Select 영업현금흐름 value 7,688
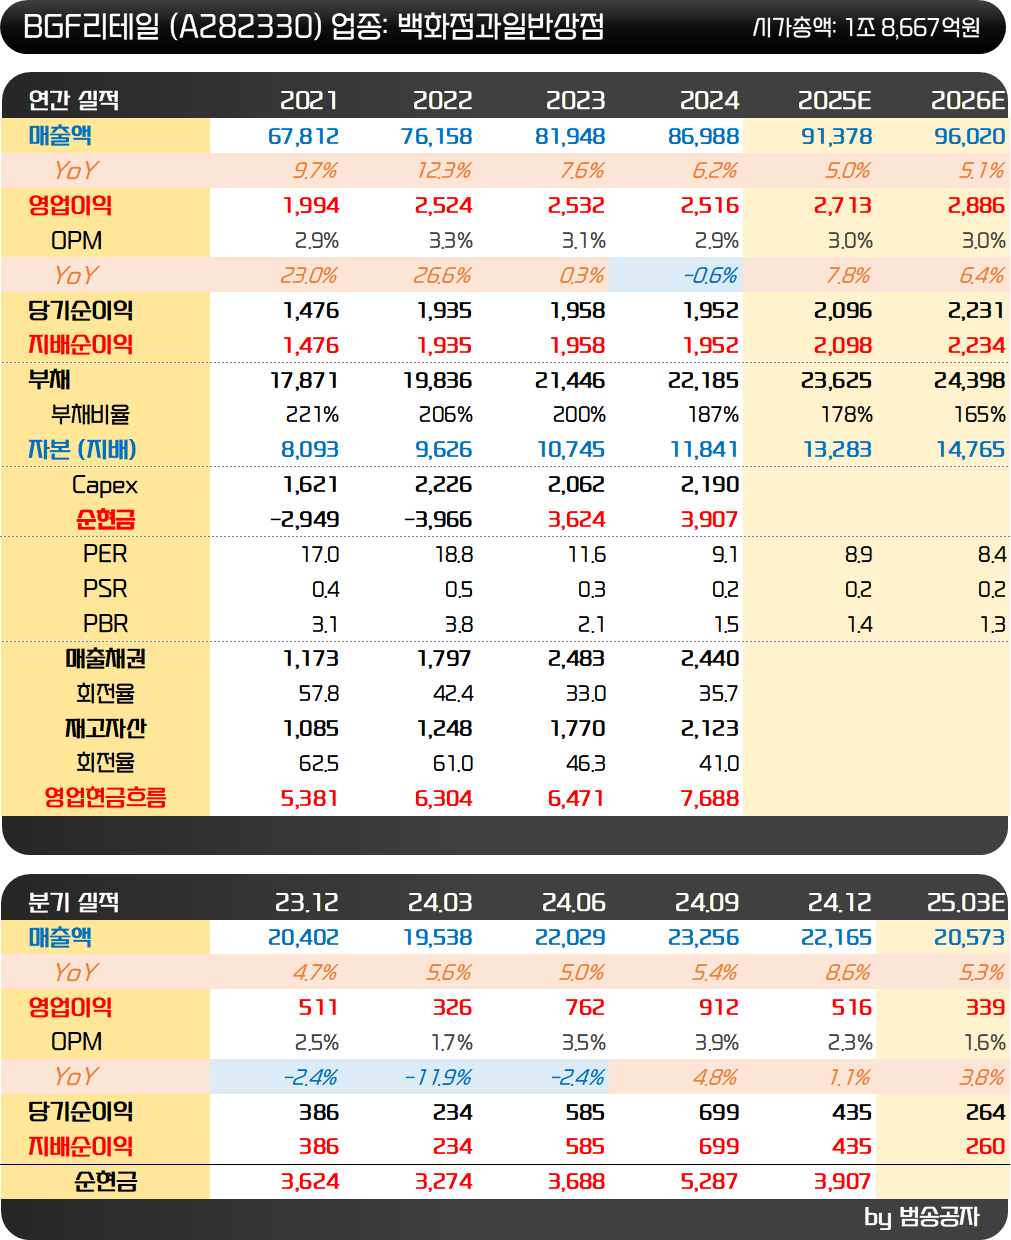1011x1240 pixels. [710, 799]
